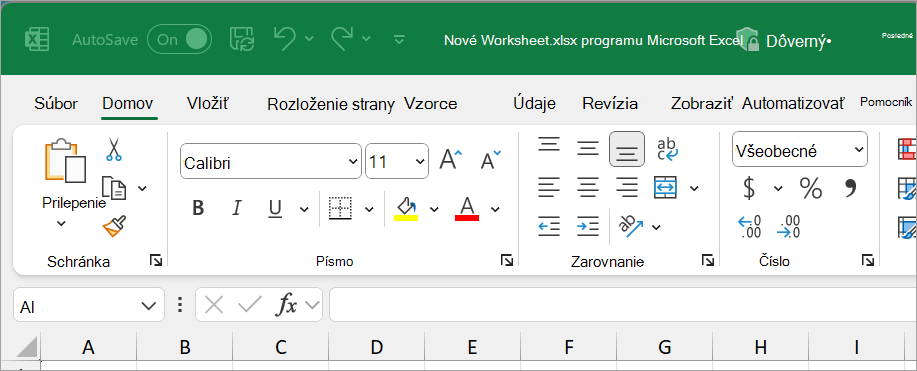Toggle the highlighted Bottom Align icon
The height and width of the screenshot is (371, 917).
click(x=627, y=149)
